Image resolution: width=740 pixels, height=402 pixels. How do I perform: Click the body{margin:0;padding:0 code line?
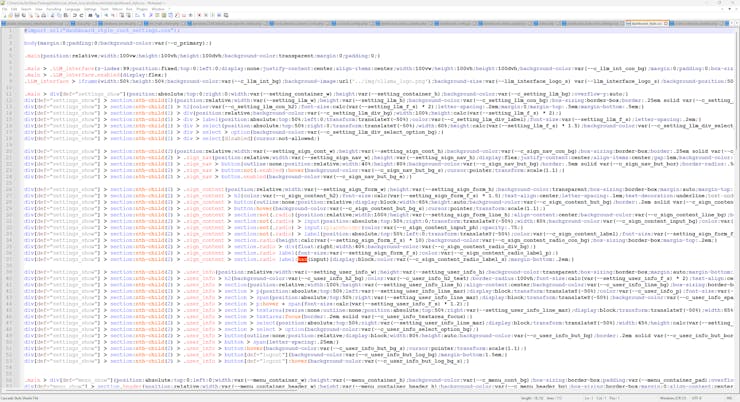click(118, 43)
